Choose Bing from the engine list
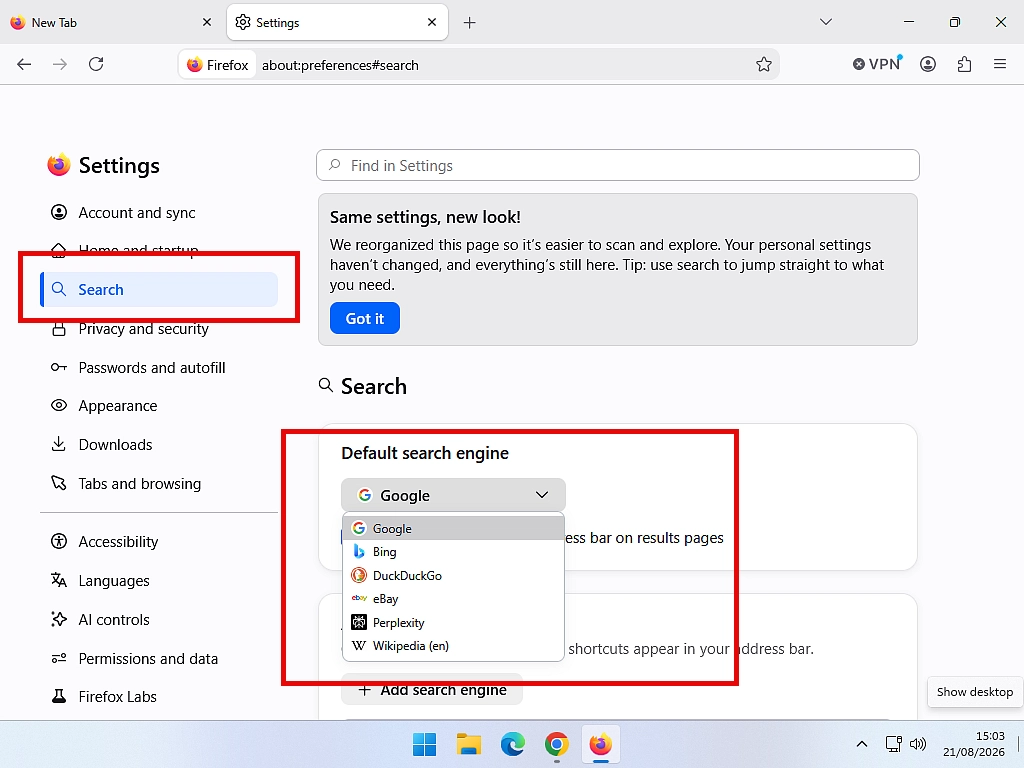 [x=453, y=552]
